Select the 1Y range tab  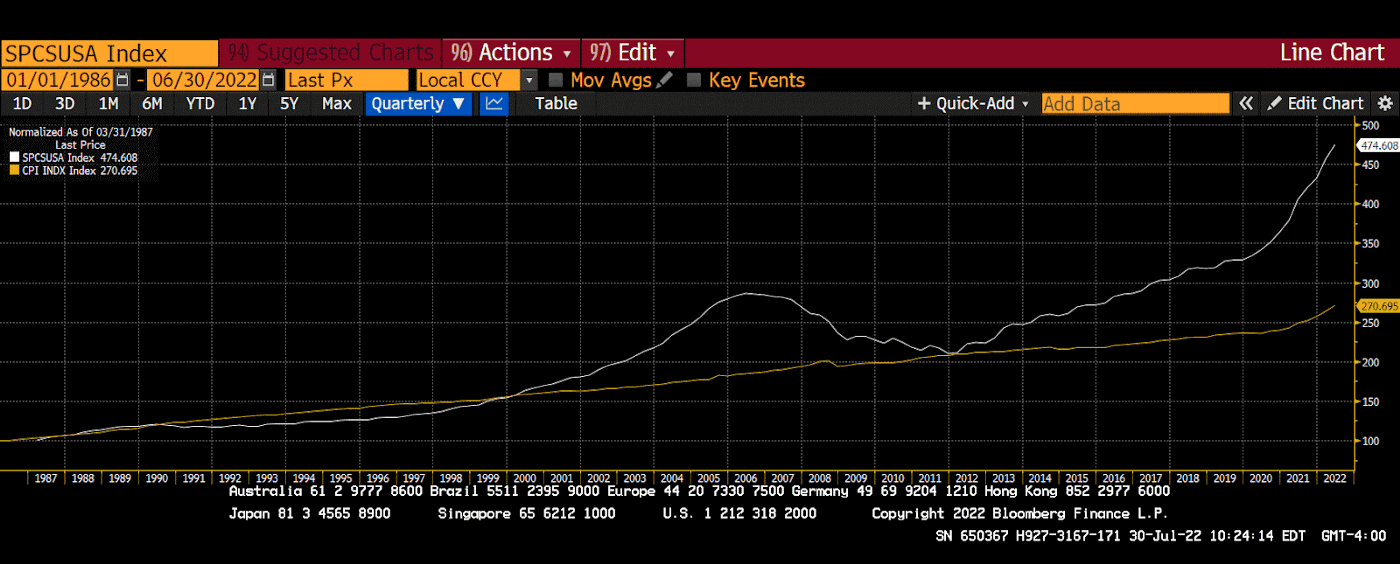[x=247, y=103]
